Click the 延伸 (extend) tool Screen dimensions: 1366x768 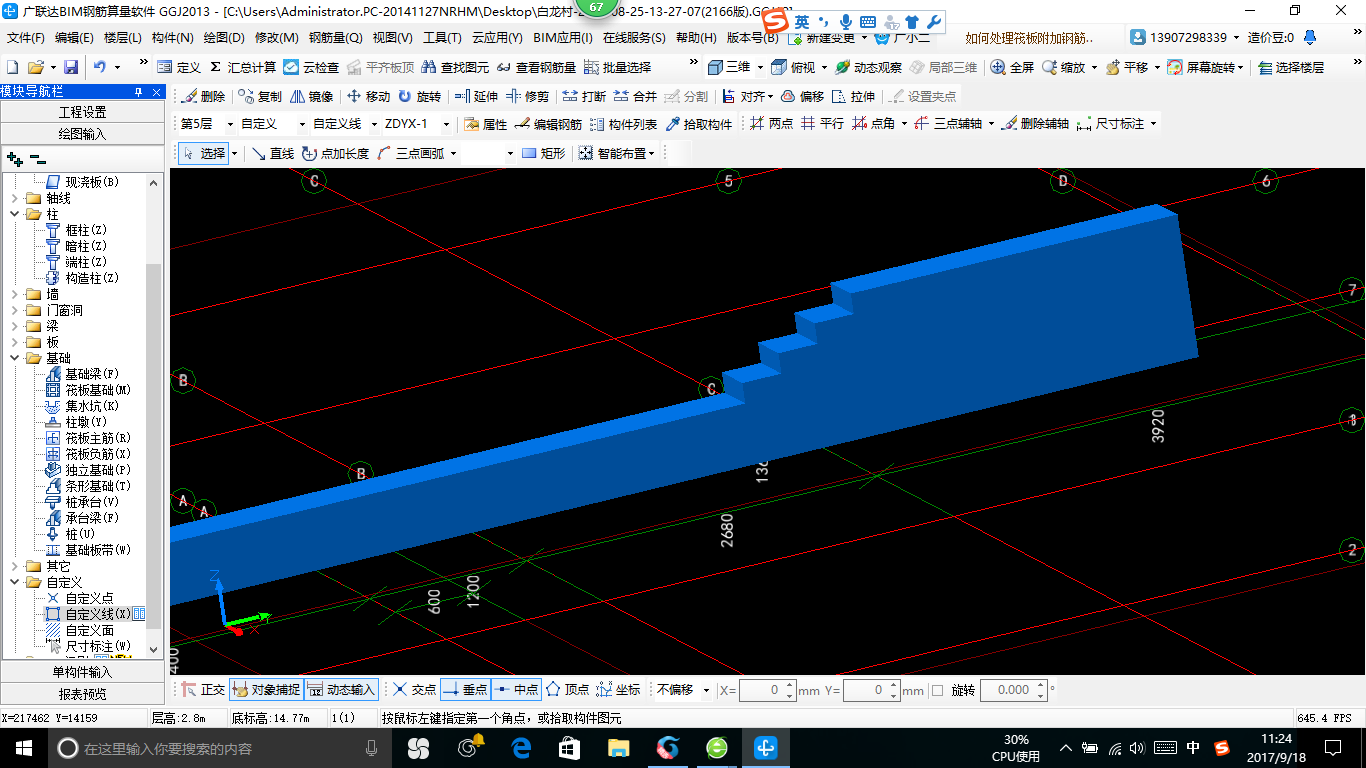click(476, 97)
